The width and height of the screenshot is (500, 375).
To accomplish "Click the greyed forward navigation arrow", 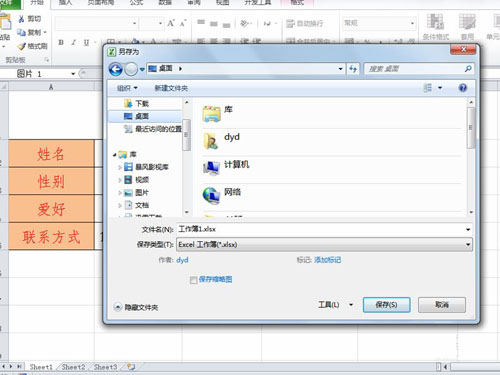I will 131,69.
